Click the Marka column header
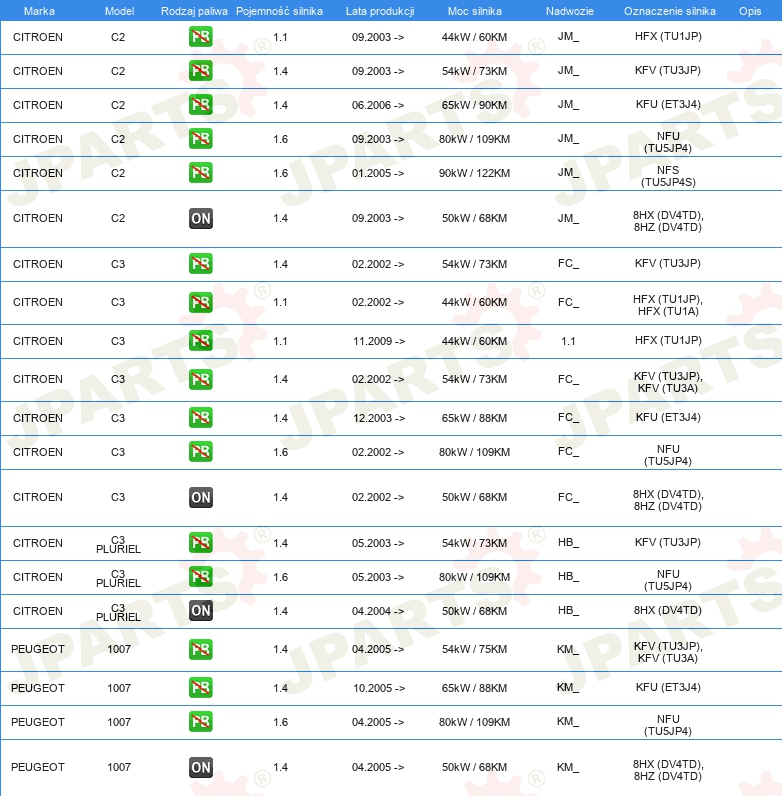 39,11
